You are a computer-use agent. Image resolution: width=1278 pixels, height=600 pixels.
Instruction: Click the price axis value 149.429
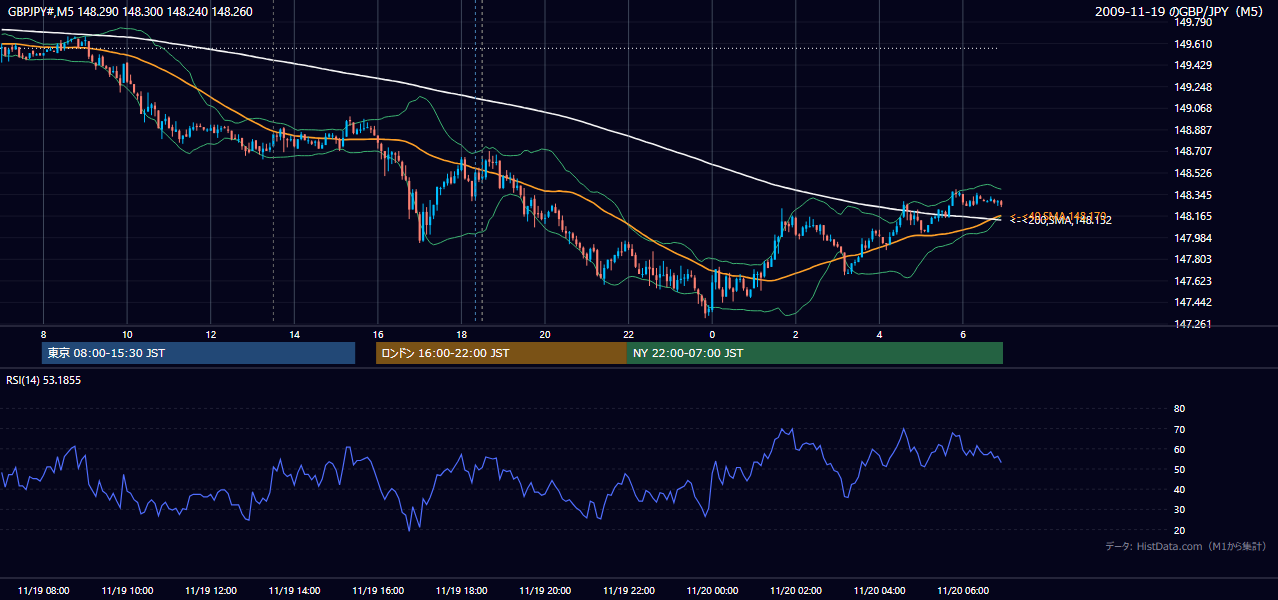1192,65
